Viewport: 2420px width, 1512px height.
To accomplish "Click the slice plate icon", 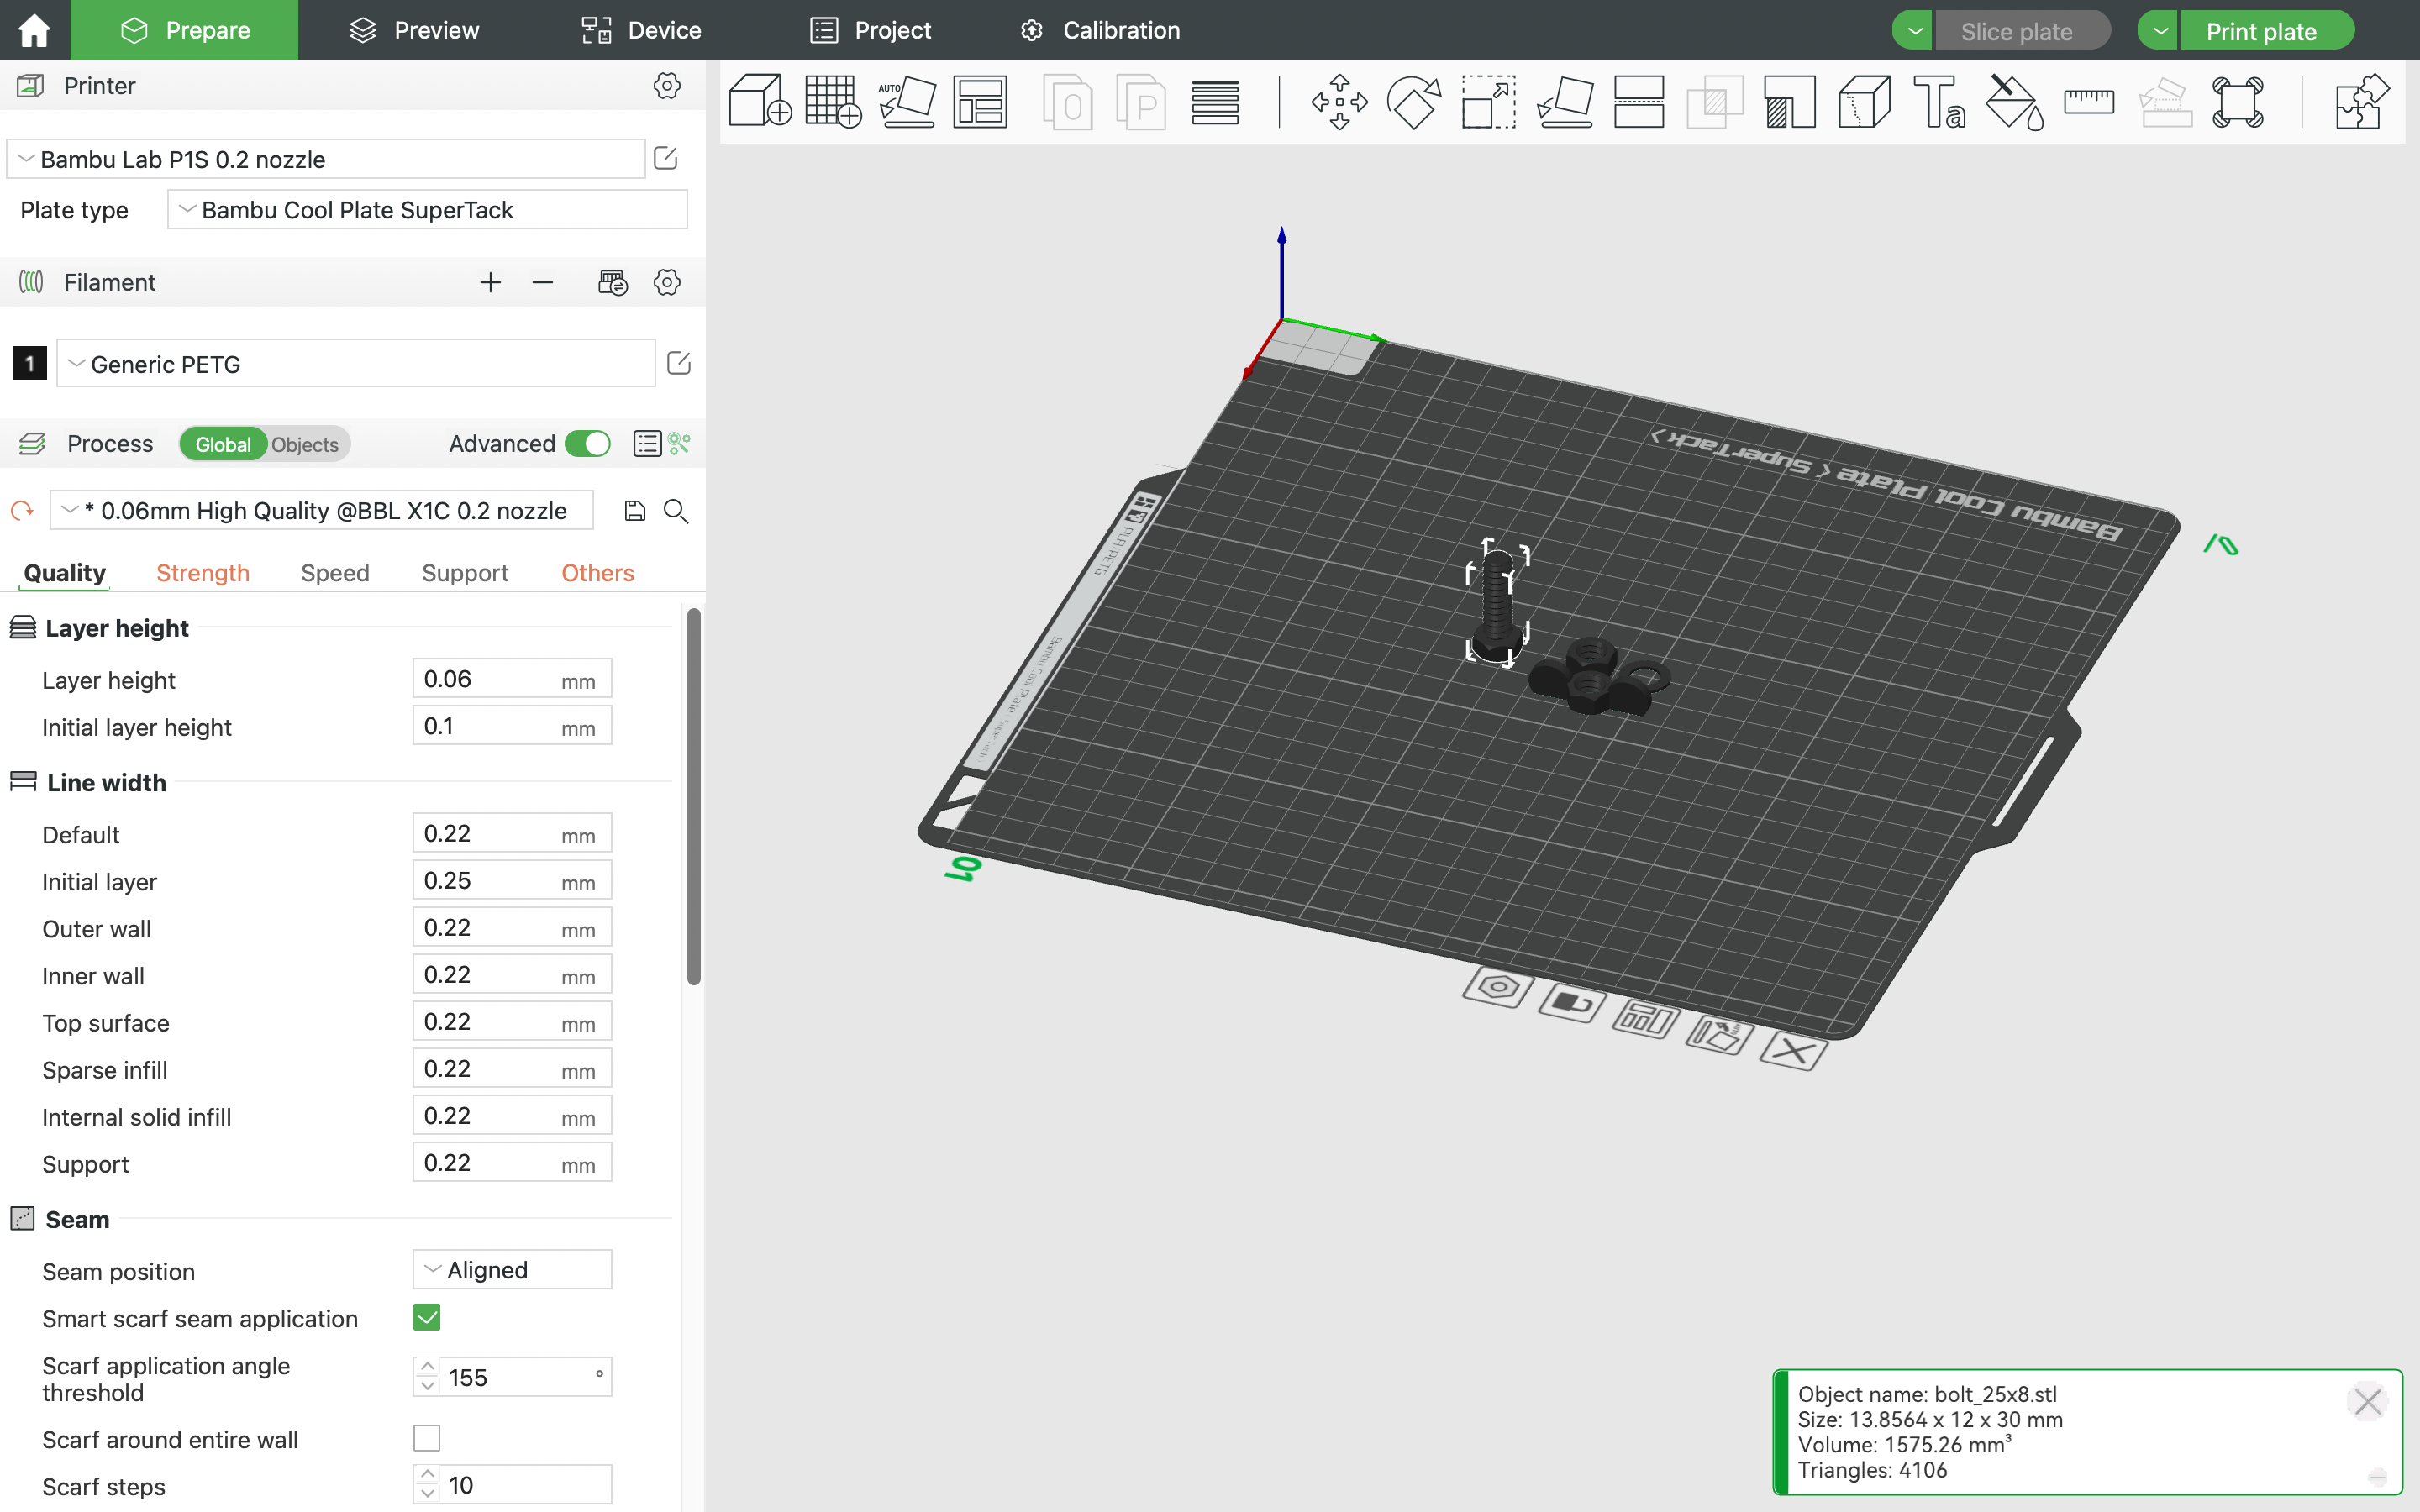I will [x=2014, y=29].
